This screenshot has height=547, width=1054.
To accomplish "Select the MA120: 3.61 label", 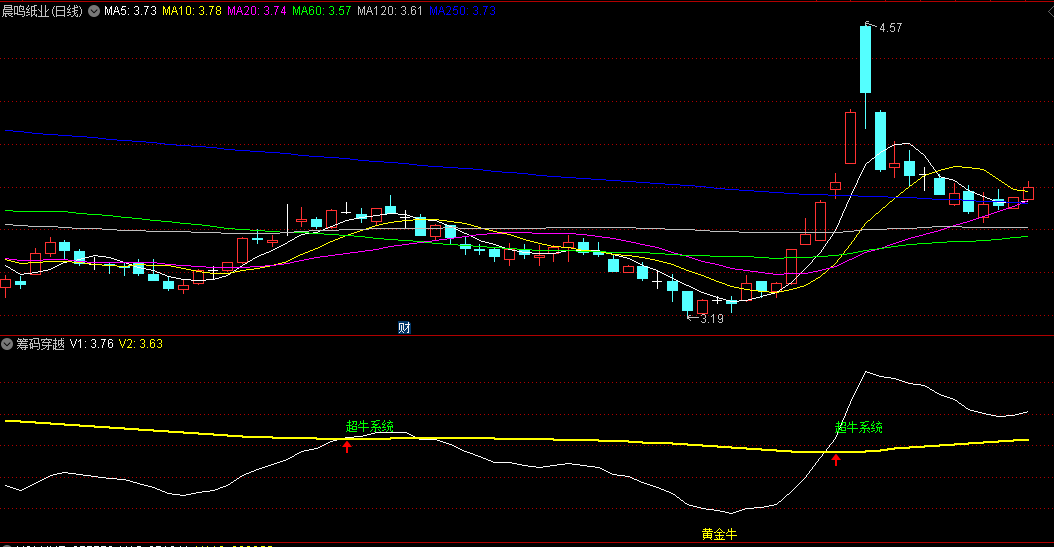I will click(x=390, y=11).
